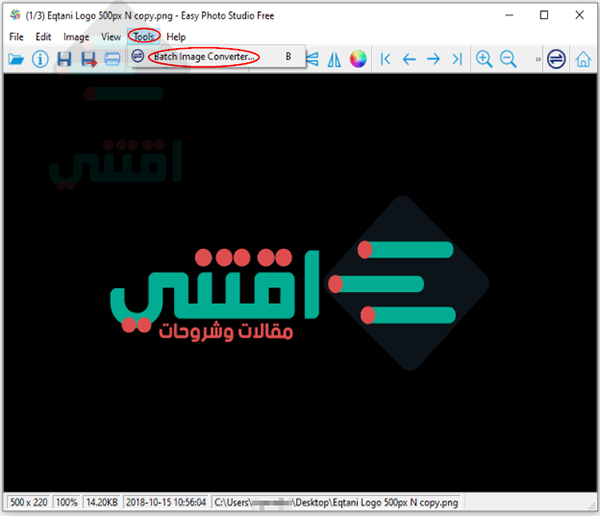The height and width of the screenshot is (516, 600).
Task: Click the Save As icon with red arrow
Action: [x=89, y=60]
